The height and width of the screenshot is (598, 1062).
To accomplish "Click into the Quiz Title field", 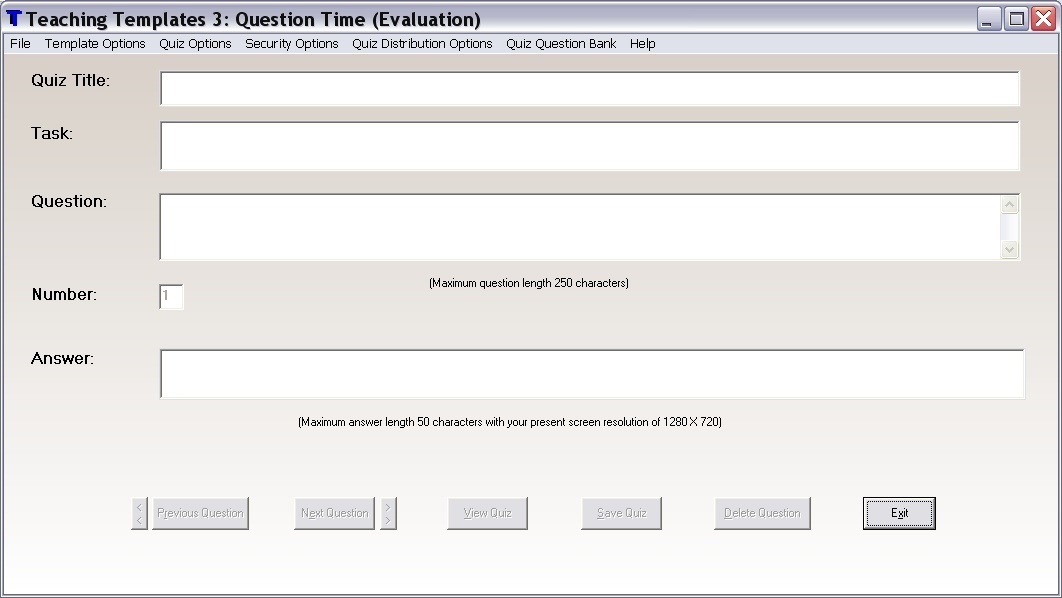I will click(x=589, y=88).
